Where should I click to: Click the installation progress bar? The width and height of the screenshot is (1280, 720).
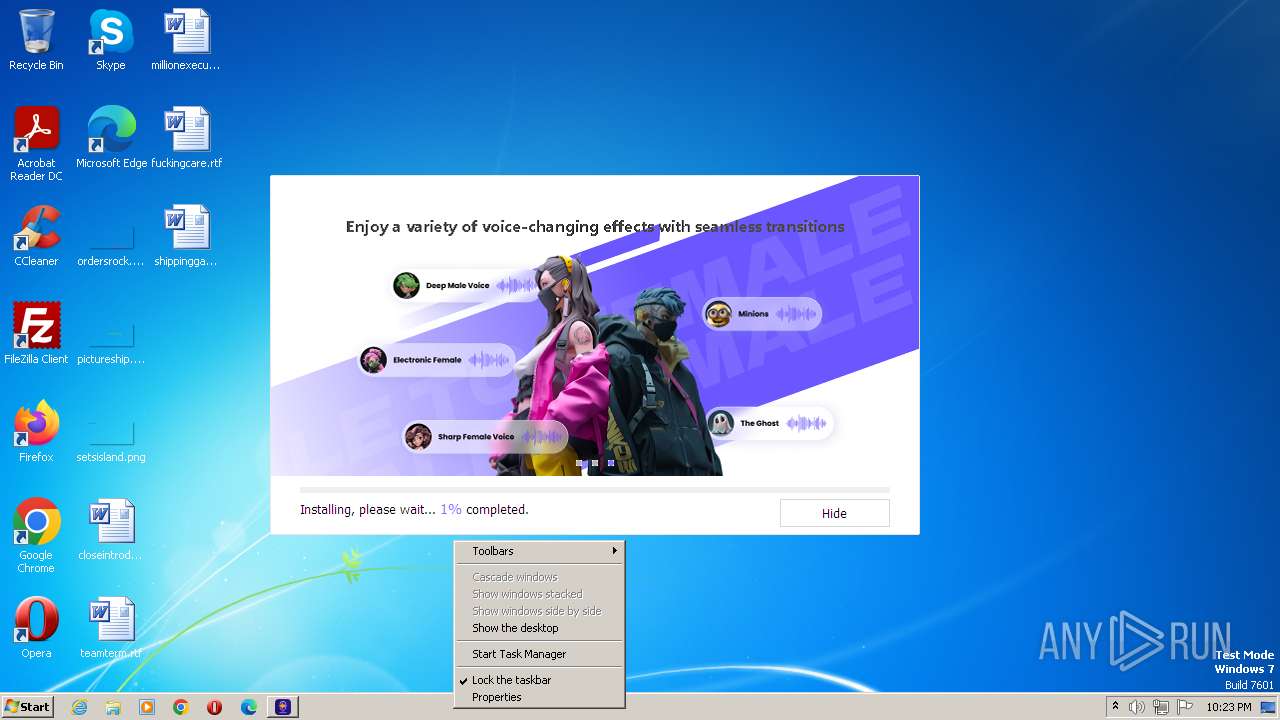coord(594,490)
